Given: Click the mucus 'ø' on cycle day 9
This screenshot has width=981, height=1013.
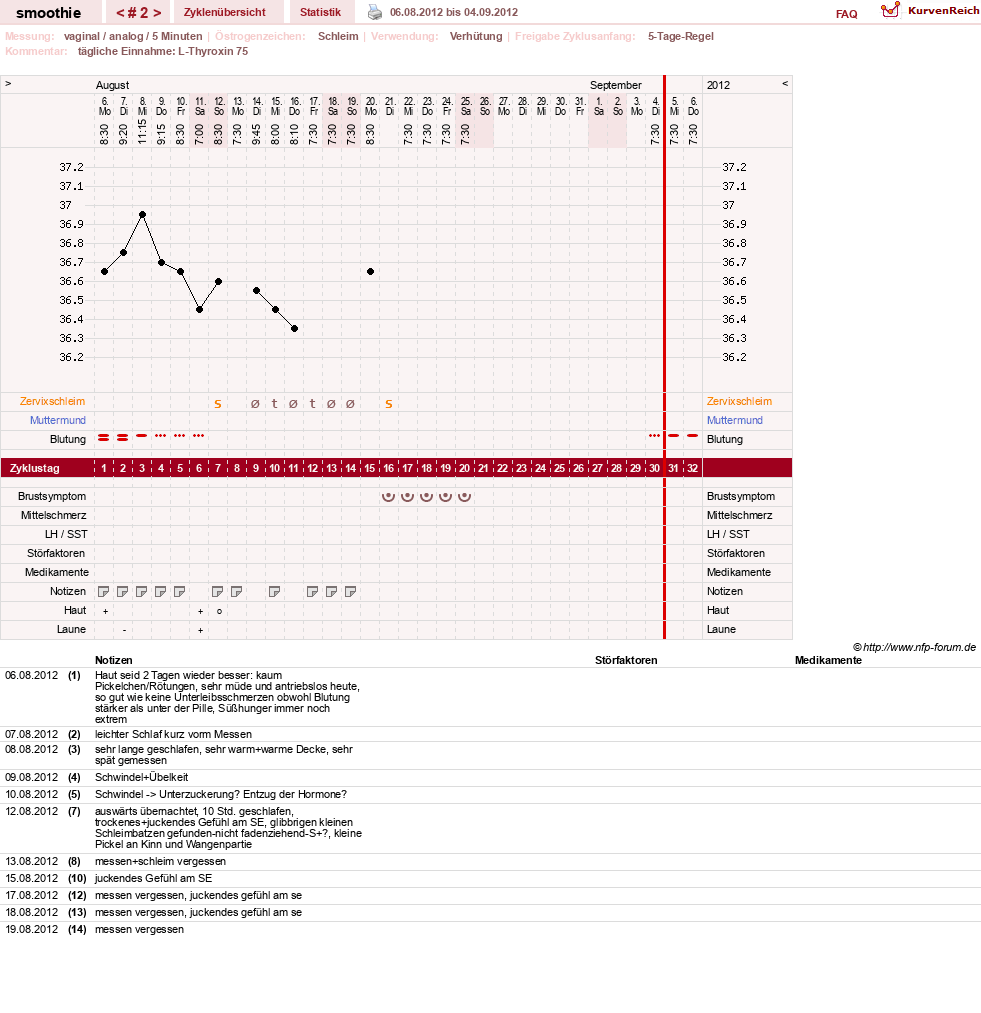Looking at the screenshot, I should (255, 404).
